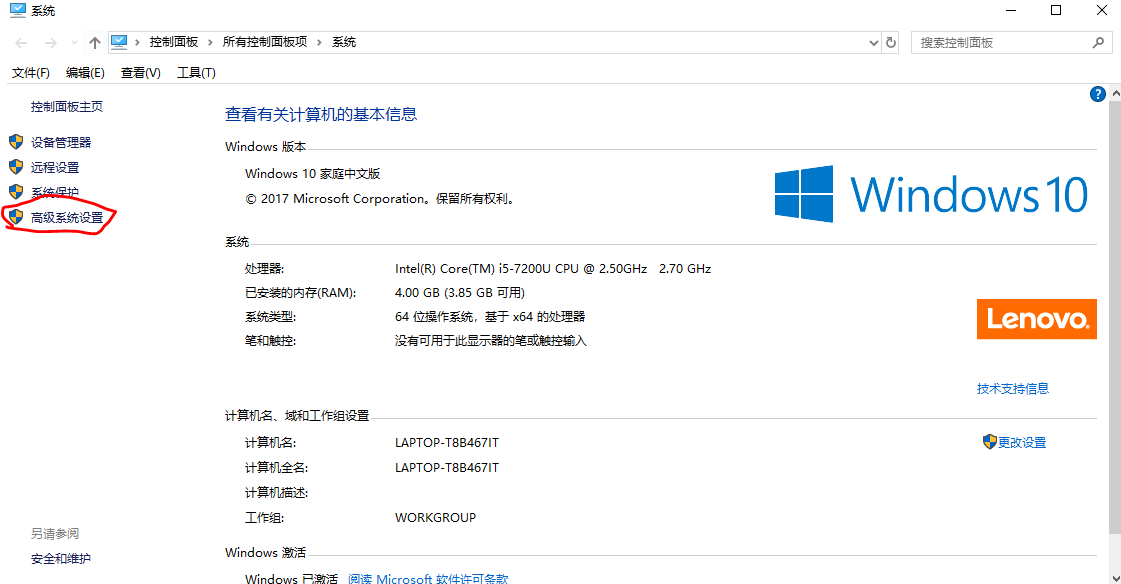The height and width of the screenshot is (584, 1121).
Task: Go to 控制面板主页
Action: (66, 107)
